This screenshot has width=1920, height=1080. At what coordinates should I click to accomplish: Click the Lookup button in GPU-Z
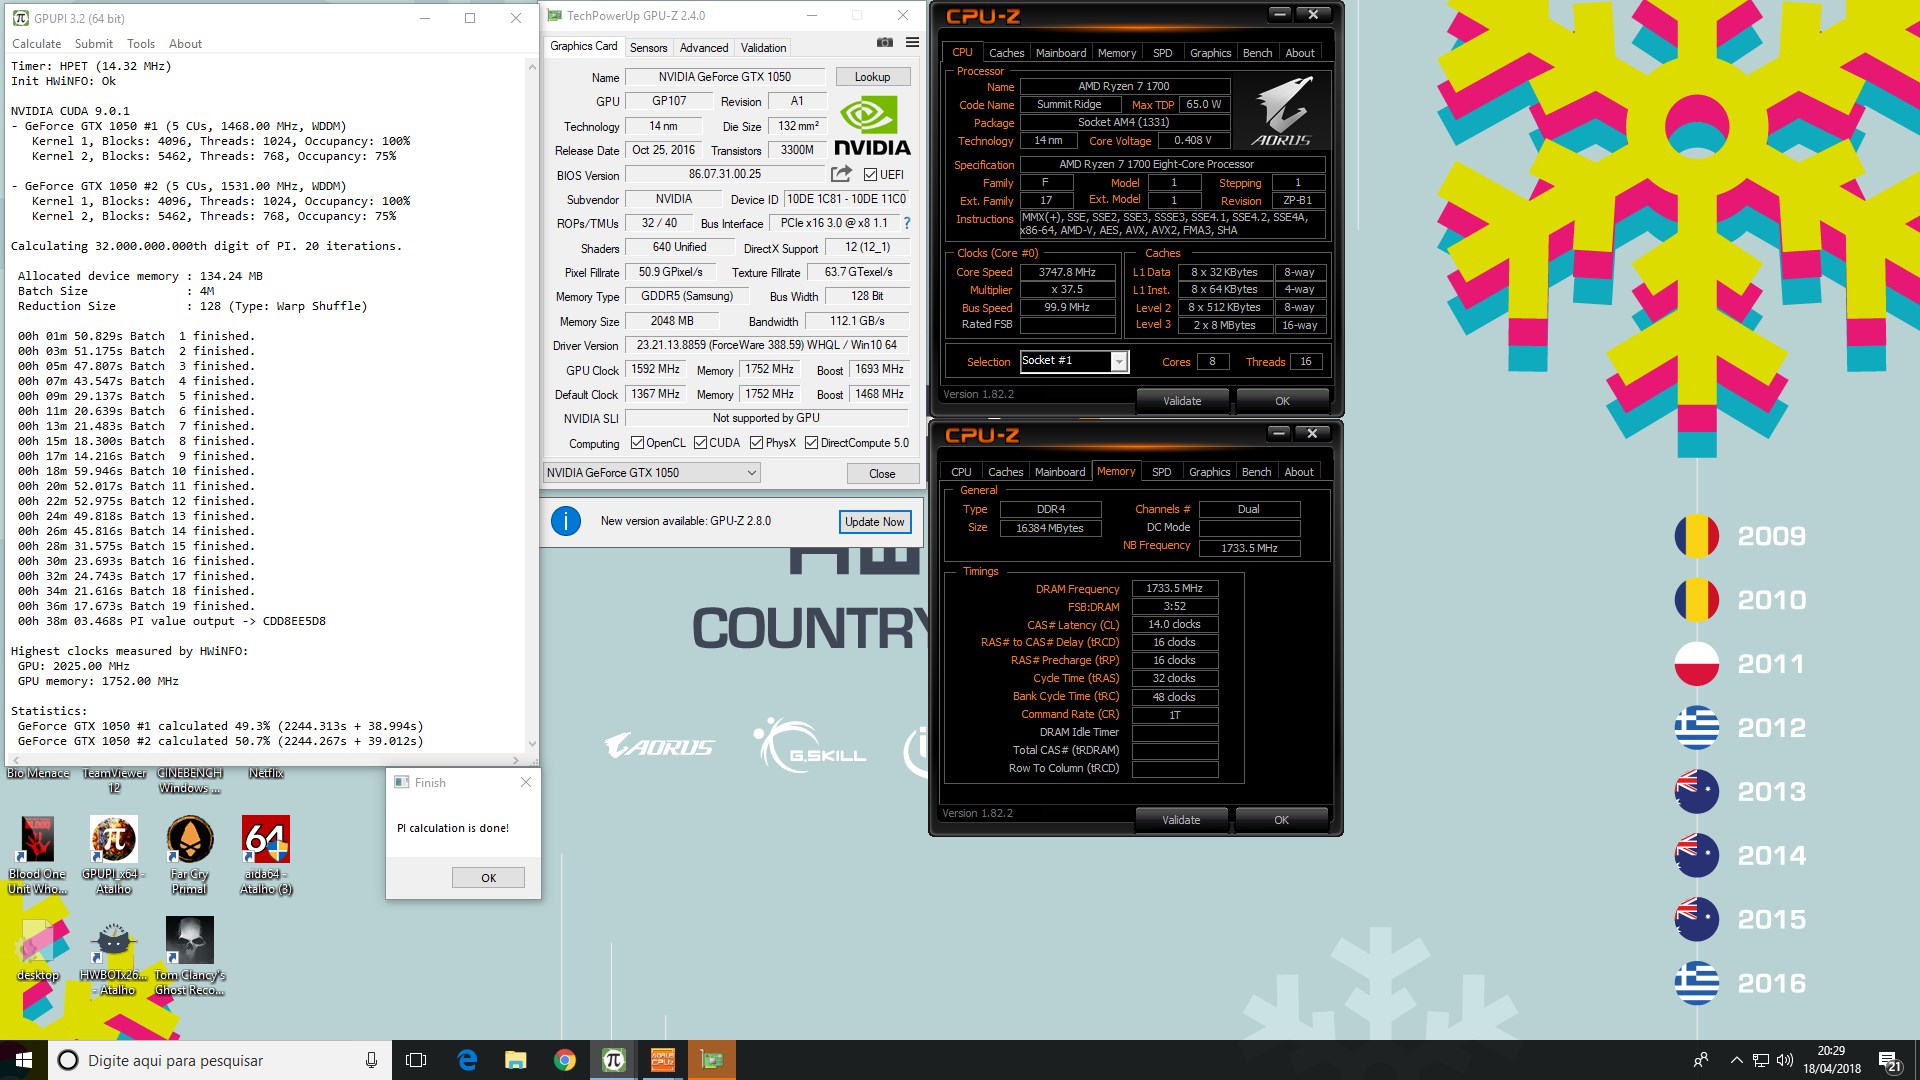click(872, 77)
